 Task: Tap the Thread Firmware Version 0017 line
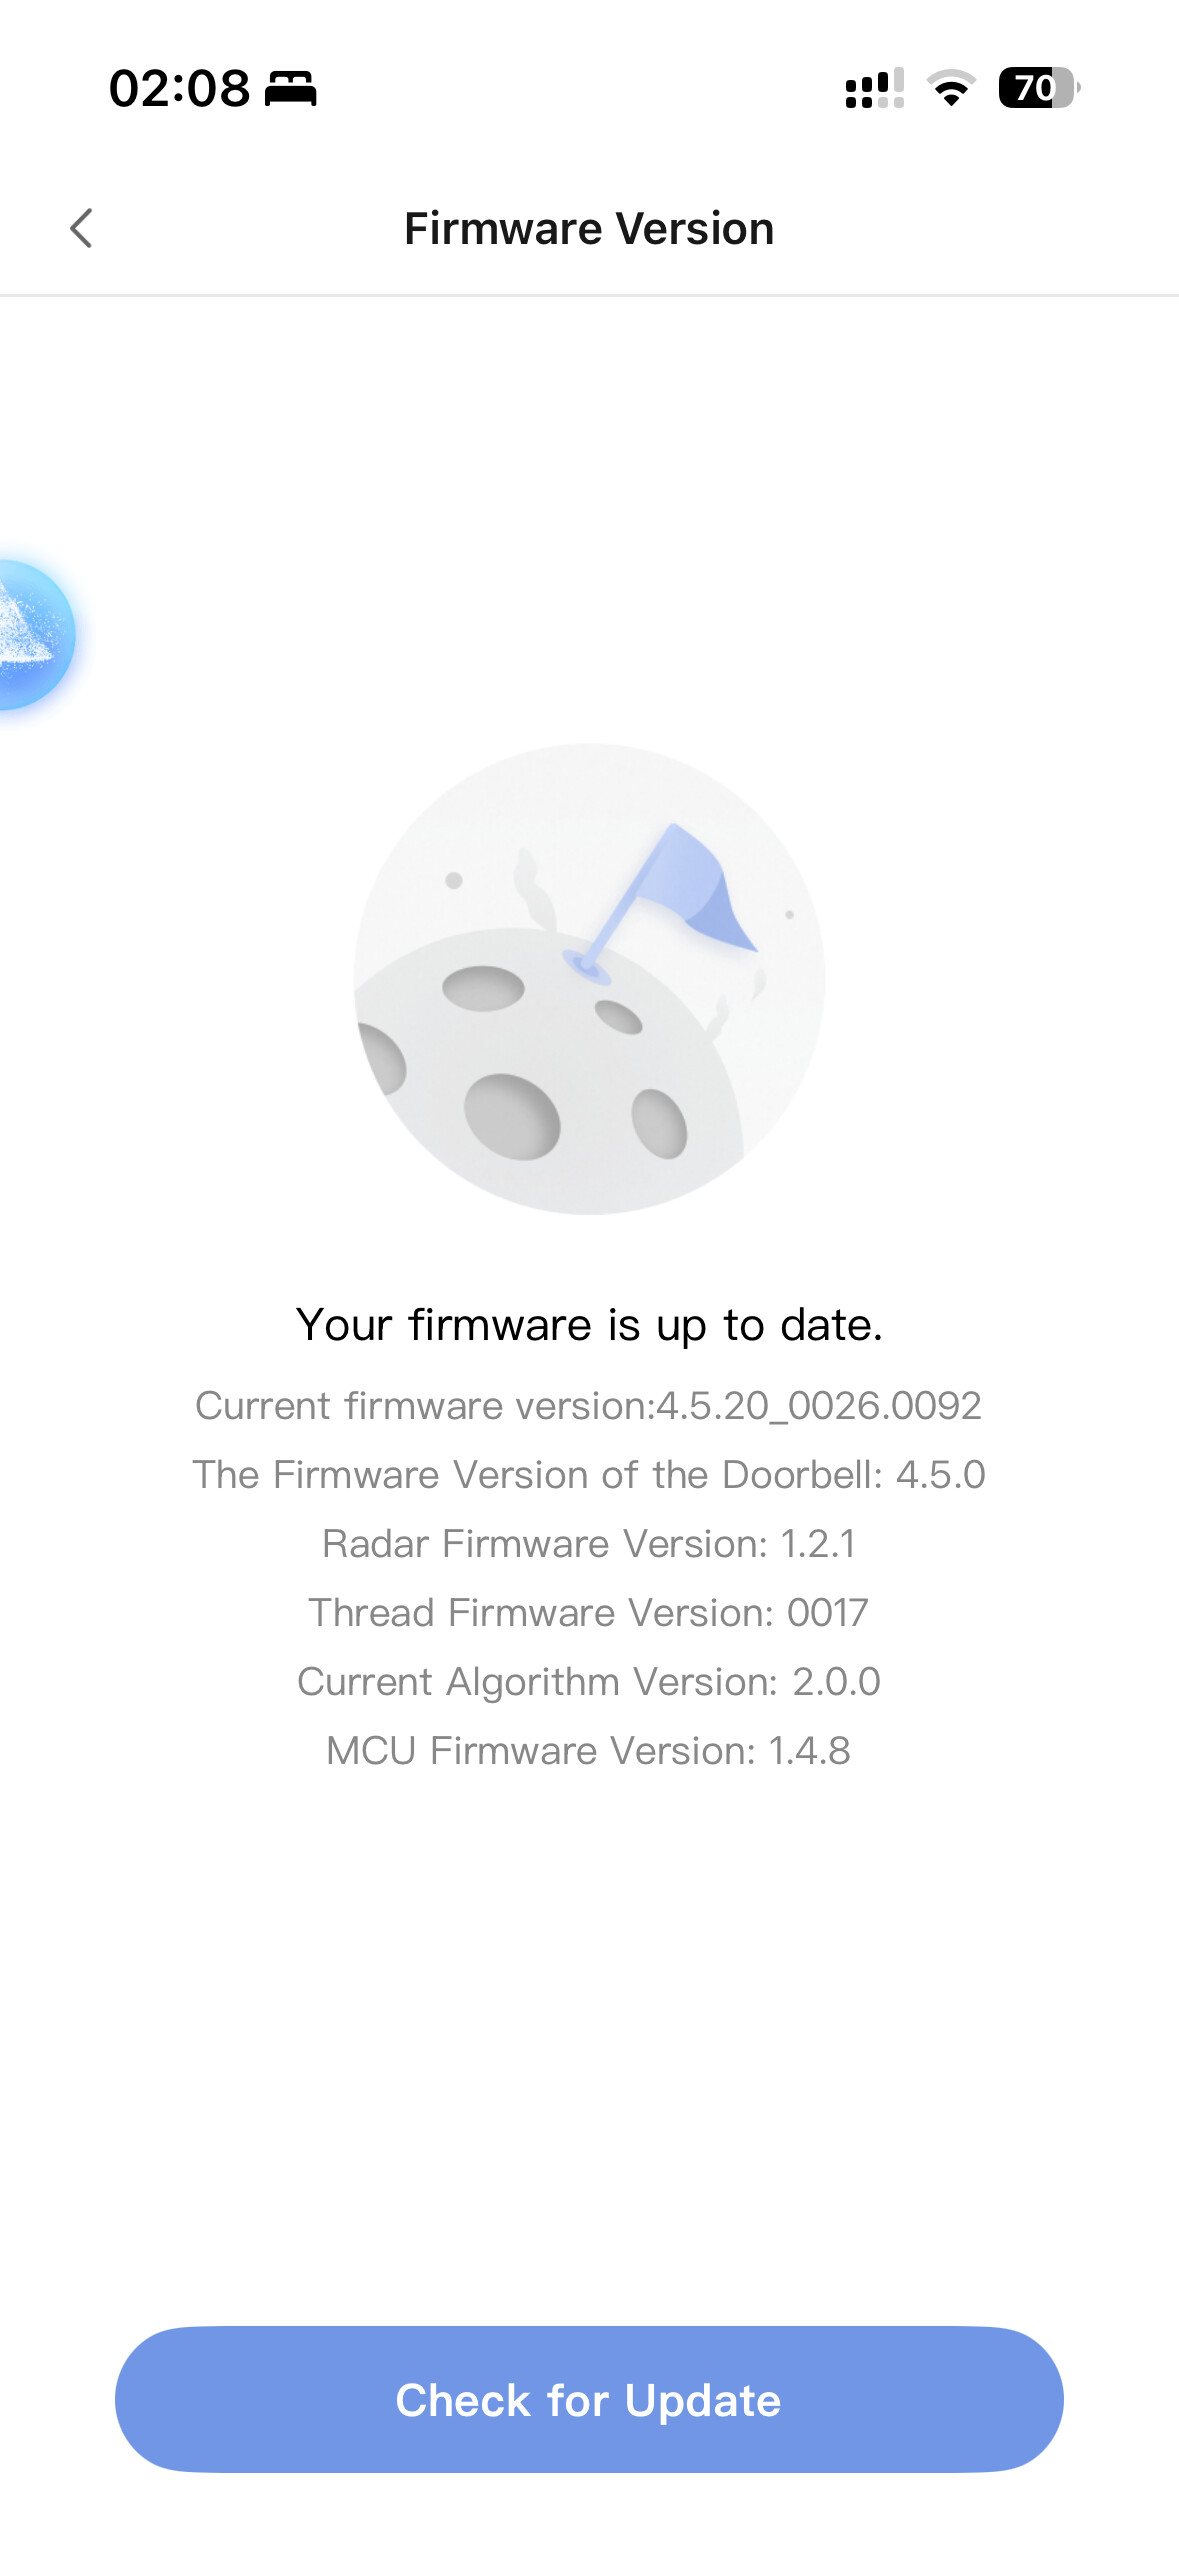[589, 1613]
